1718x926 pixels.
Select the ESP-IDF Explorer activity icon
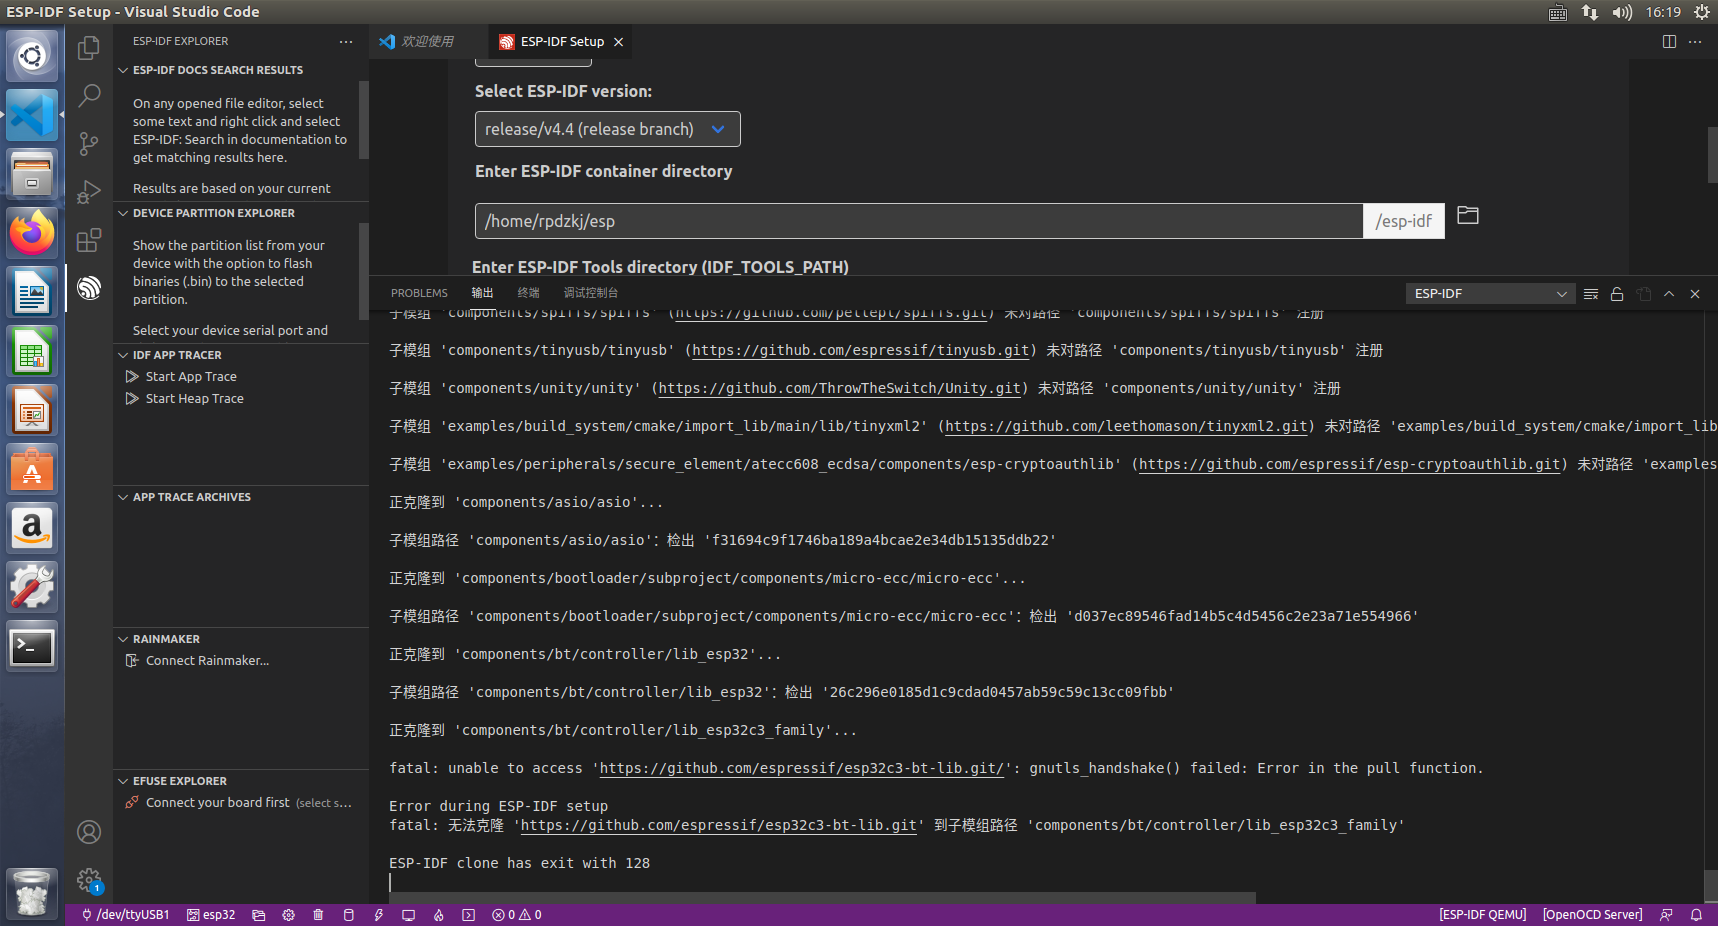coord(89,288)
